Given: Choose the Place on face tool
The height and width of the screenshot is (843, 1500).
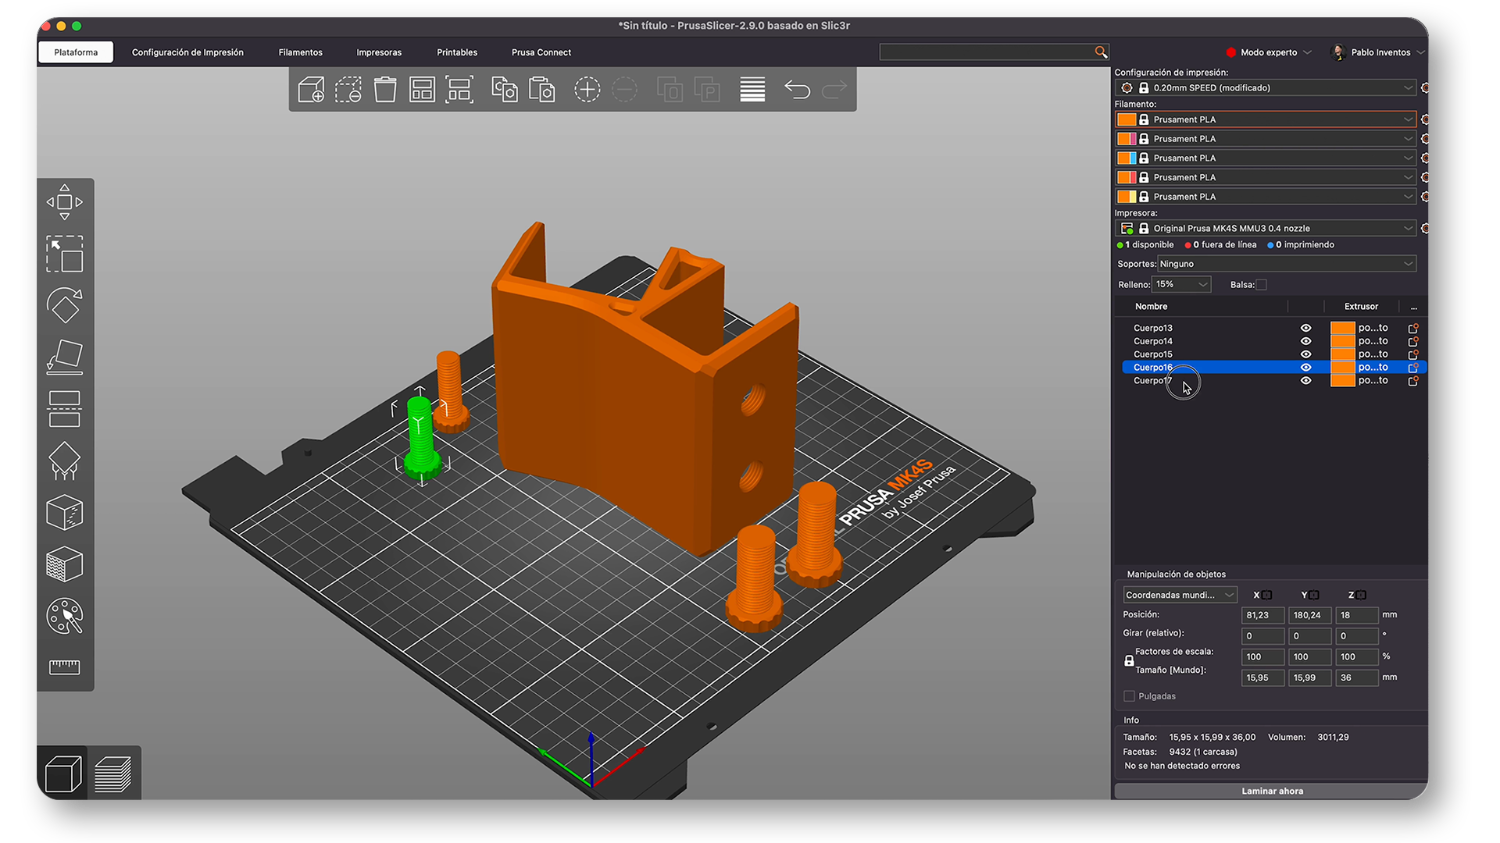Looking at the screenshot, I should point(64,358).
